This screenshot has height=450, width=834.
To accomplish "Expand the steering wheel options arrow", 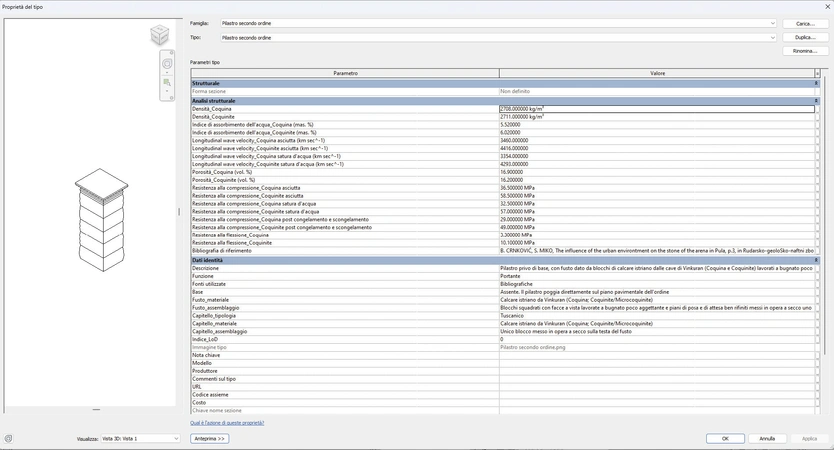I will coord(167,72).
